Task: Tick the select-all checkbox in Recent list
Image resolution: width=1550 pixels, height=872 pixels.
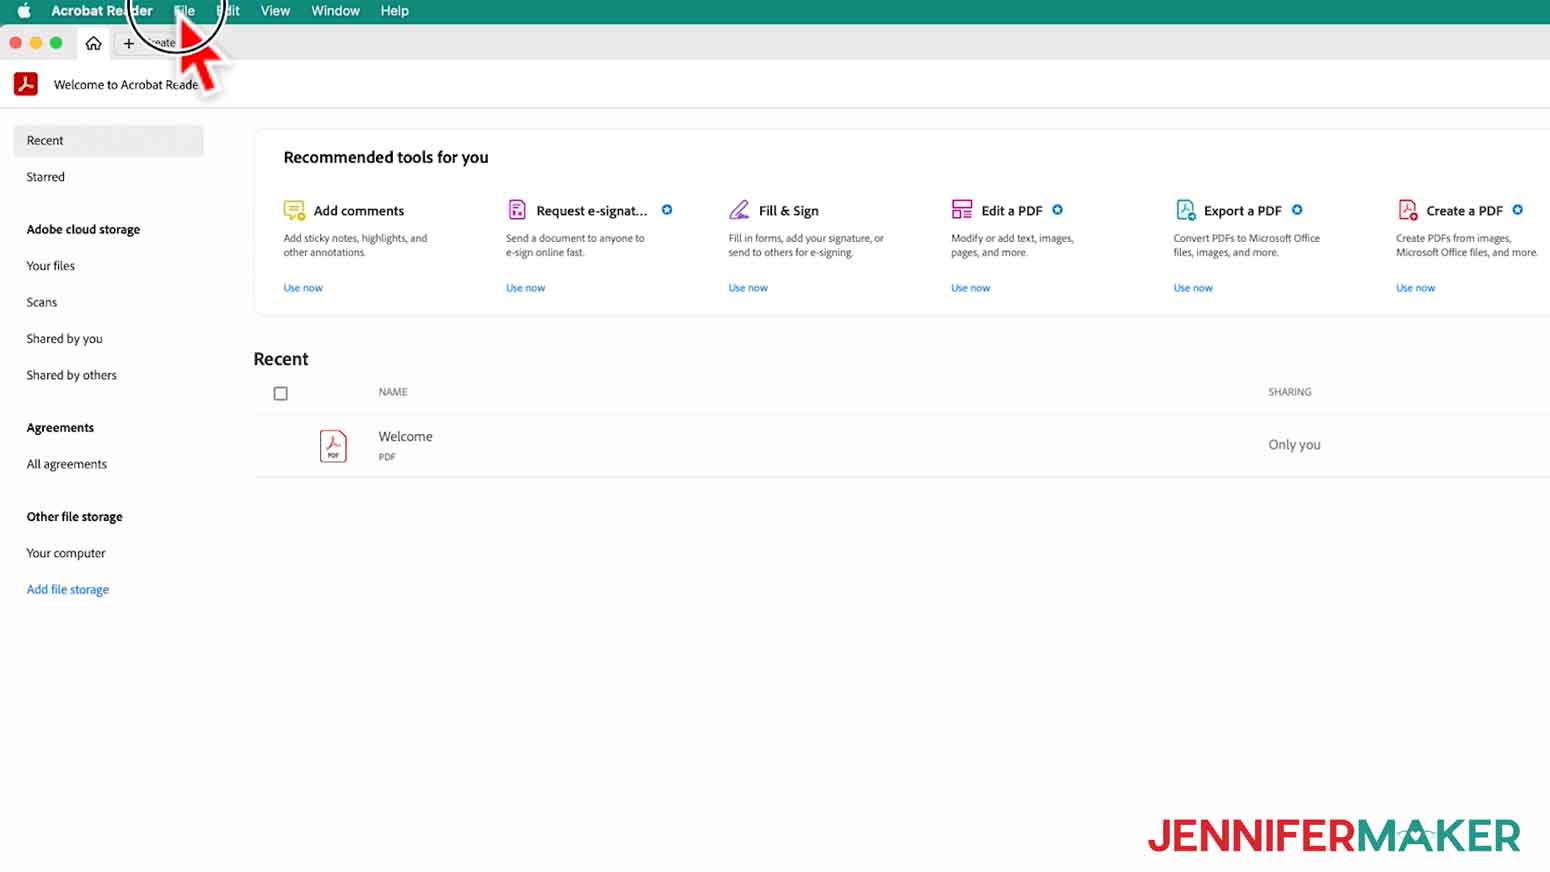Action: (281, 394)
